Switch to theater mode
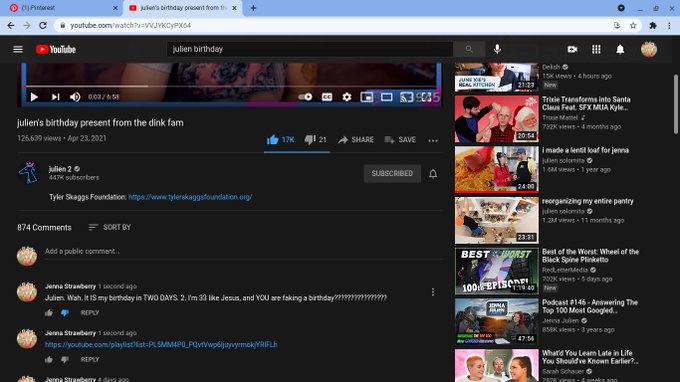Viewport: 680px width, 382px height. coord(386,97)
